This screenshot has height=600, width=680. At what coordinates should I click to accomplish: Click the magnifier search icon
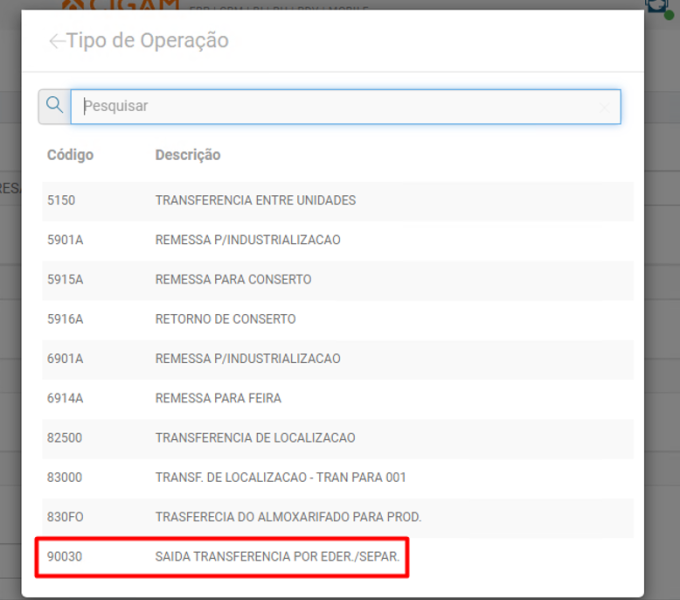(55, 106)
